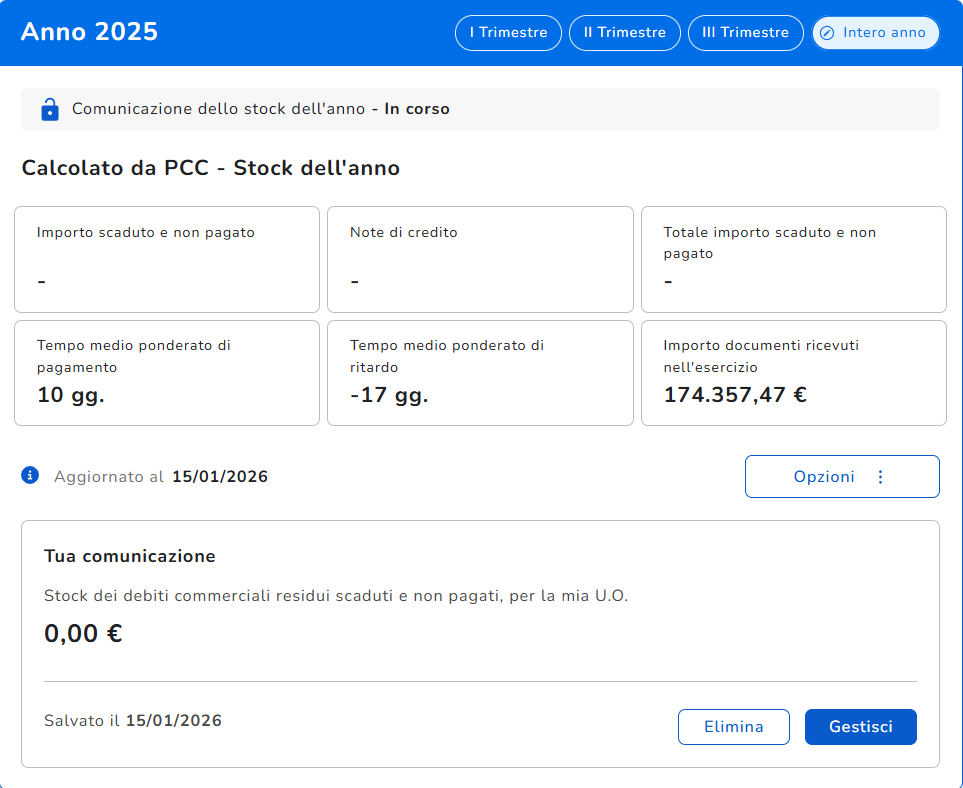Select Totale importo scaduto e non pagato card
Screen dimensions: 963x788
793,260
